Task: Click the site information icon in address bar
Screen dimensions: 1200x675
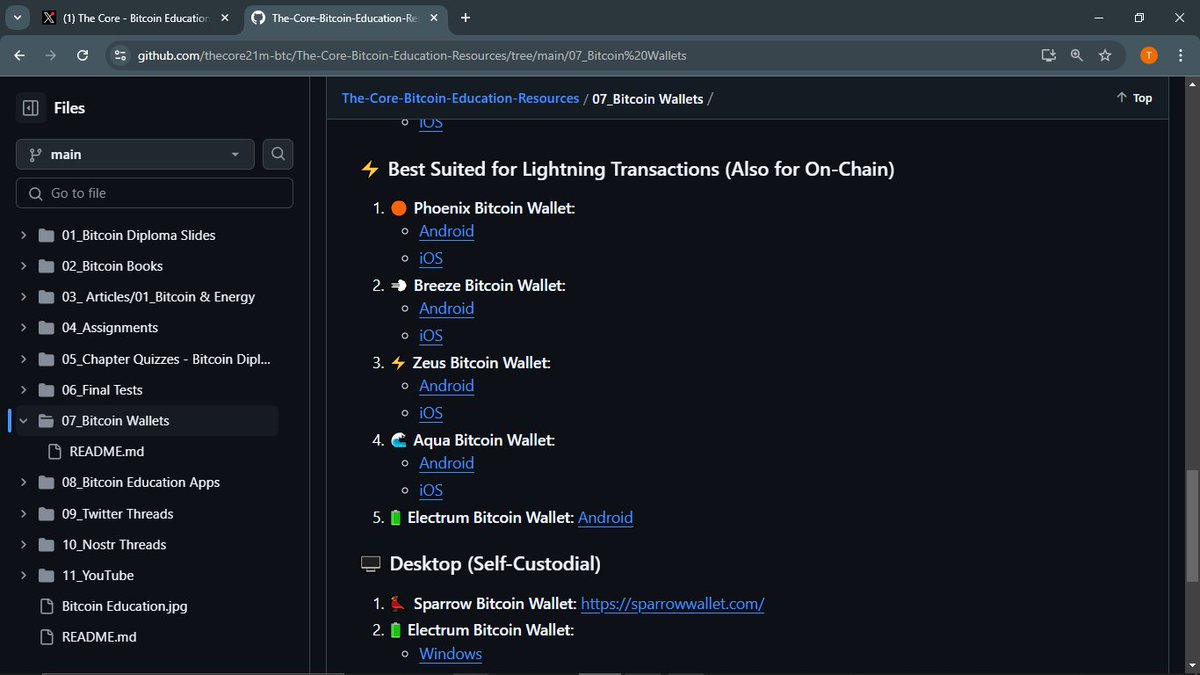Action: click(x=121, y=56)
